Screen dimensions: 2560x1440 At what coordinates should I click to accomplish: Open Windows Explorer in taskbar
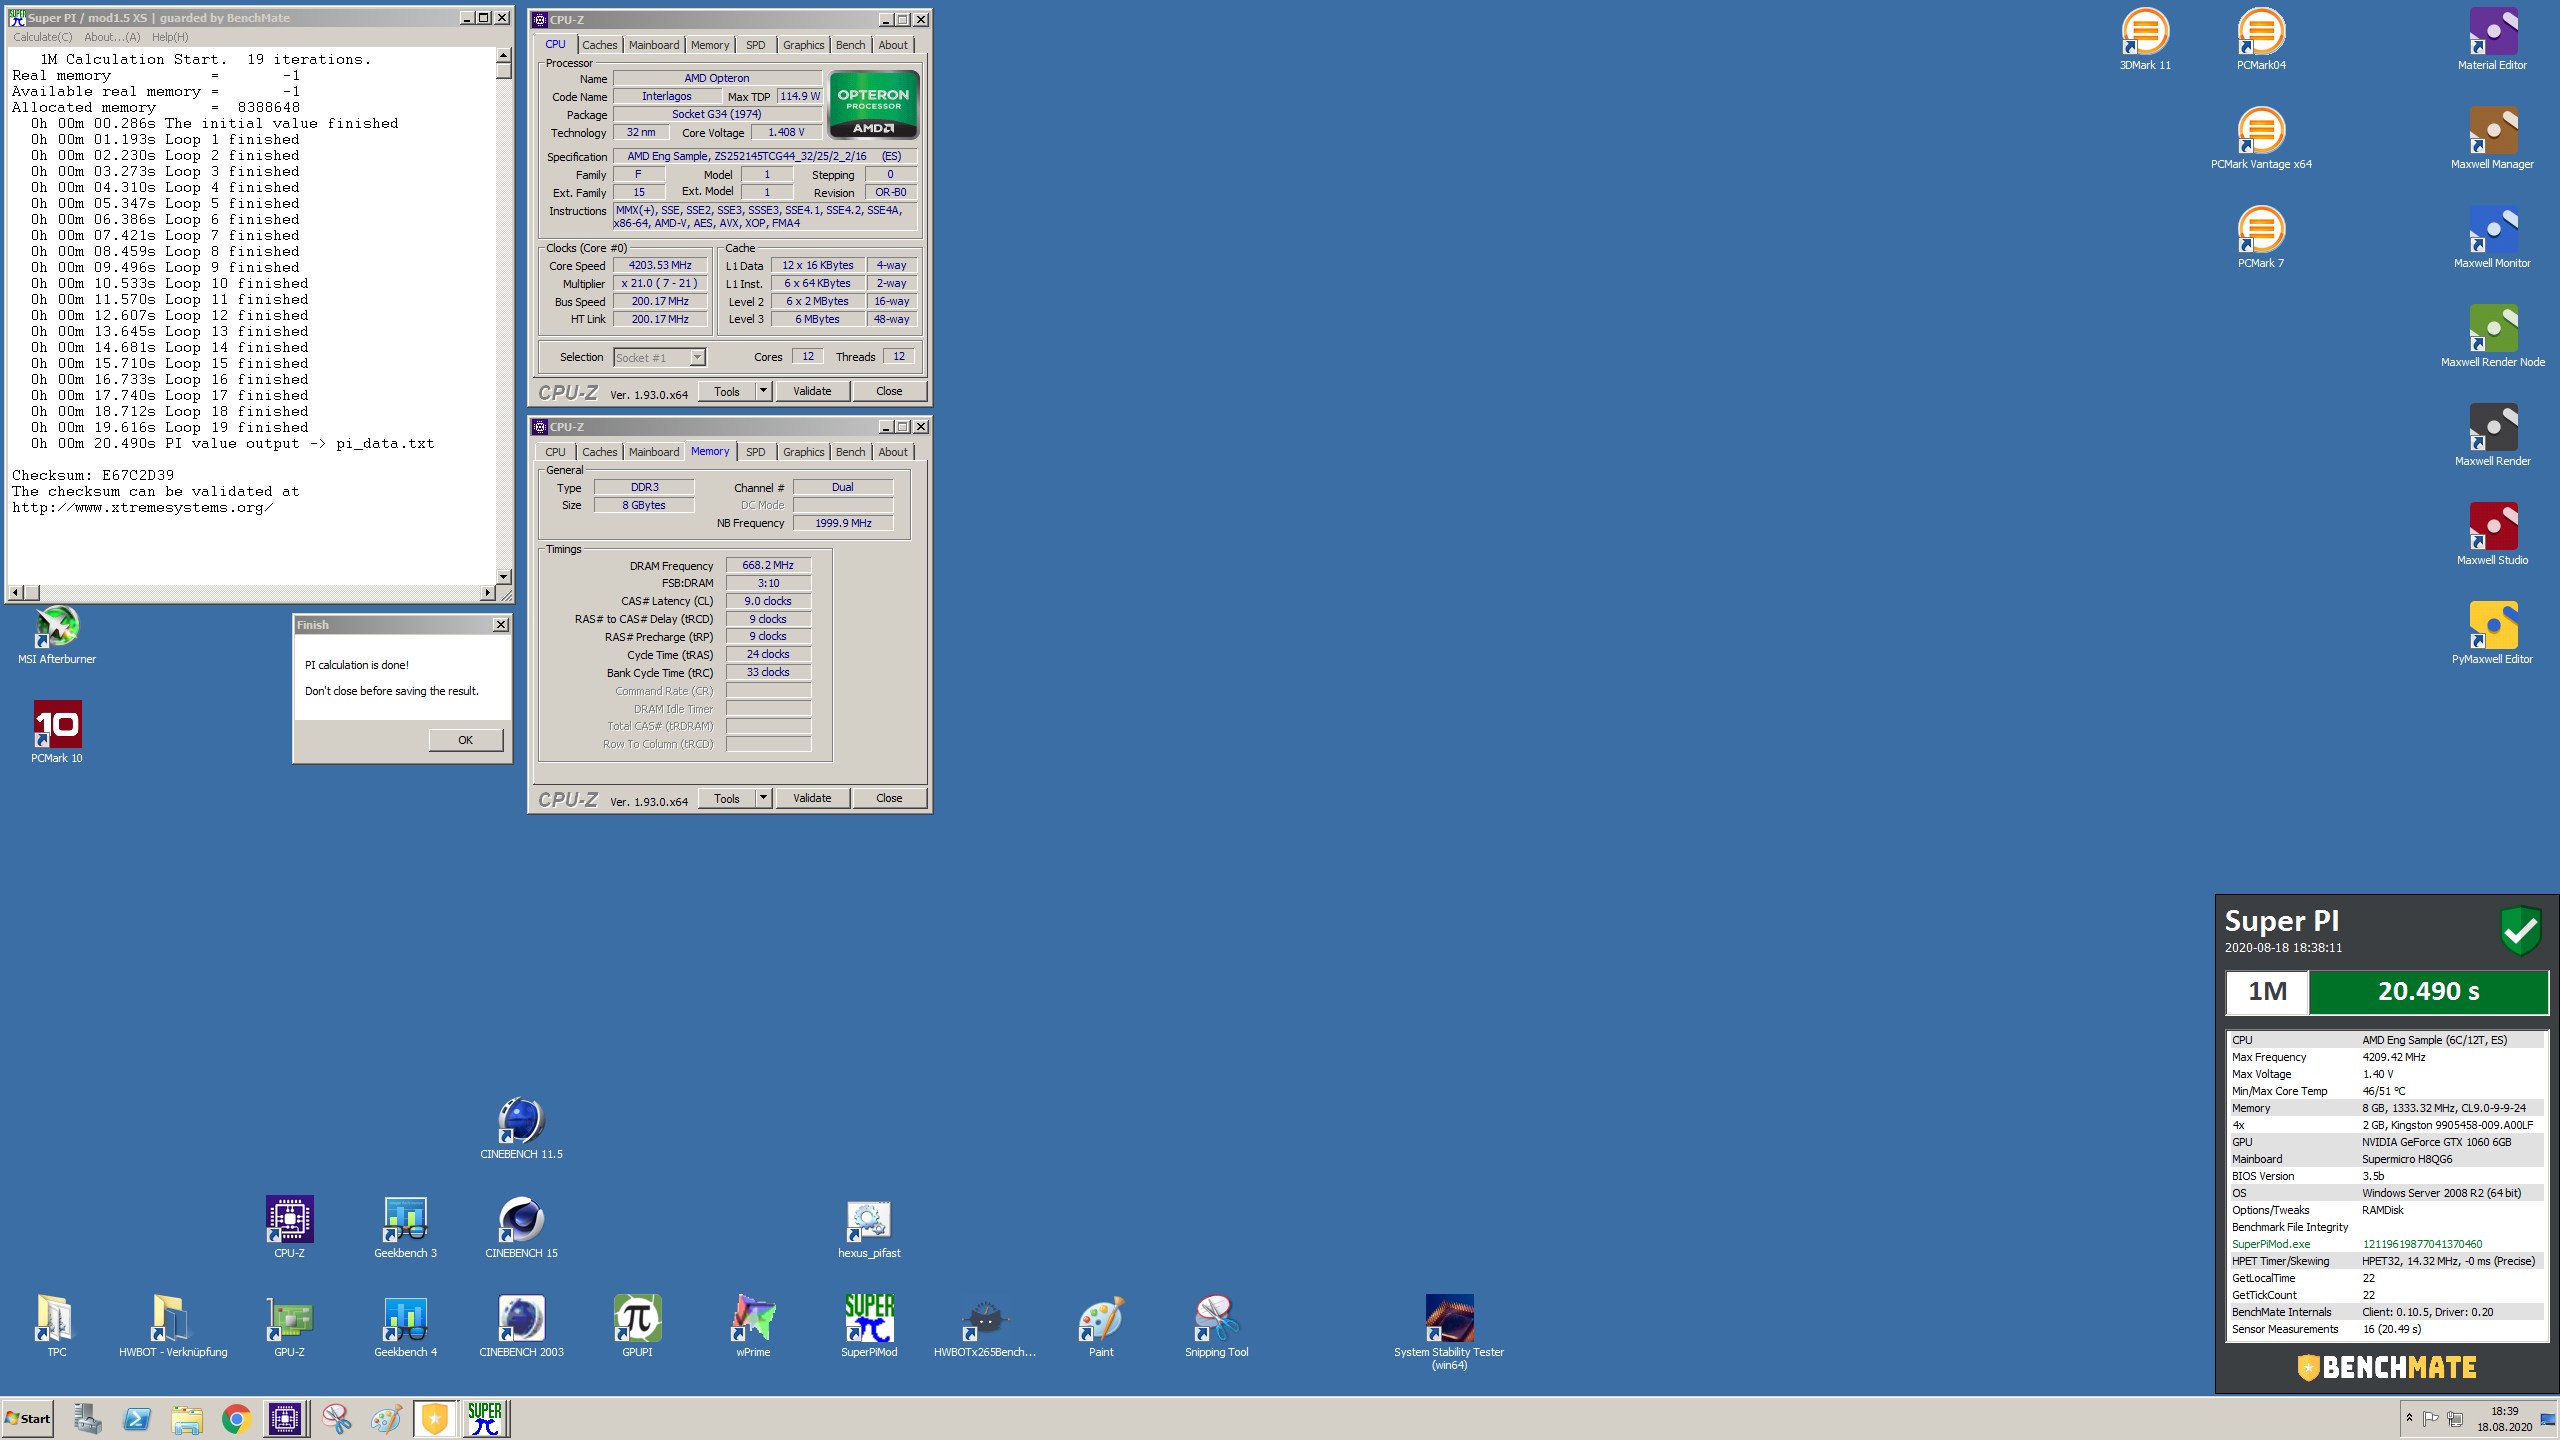click(186, 1418)
